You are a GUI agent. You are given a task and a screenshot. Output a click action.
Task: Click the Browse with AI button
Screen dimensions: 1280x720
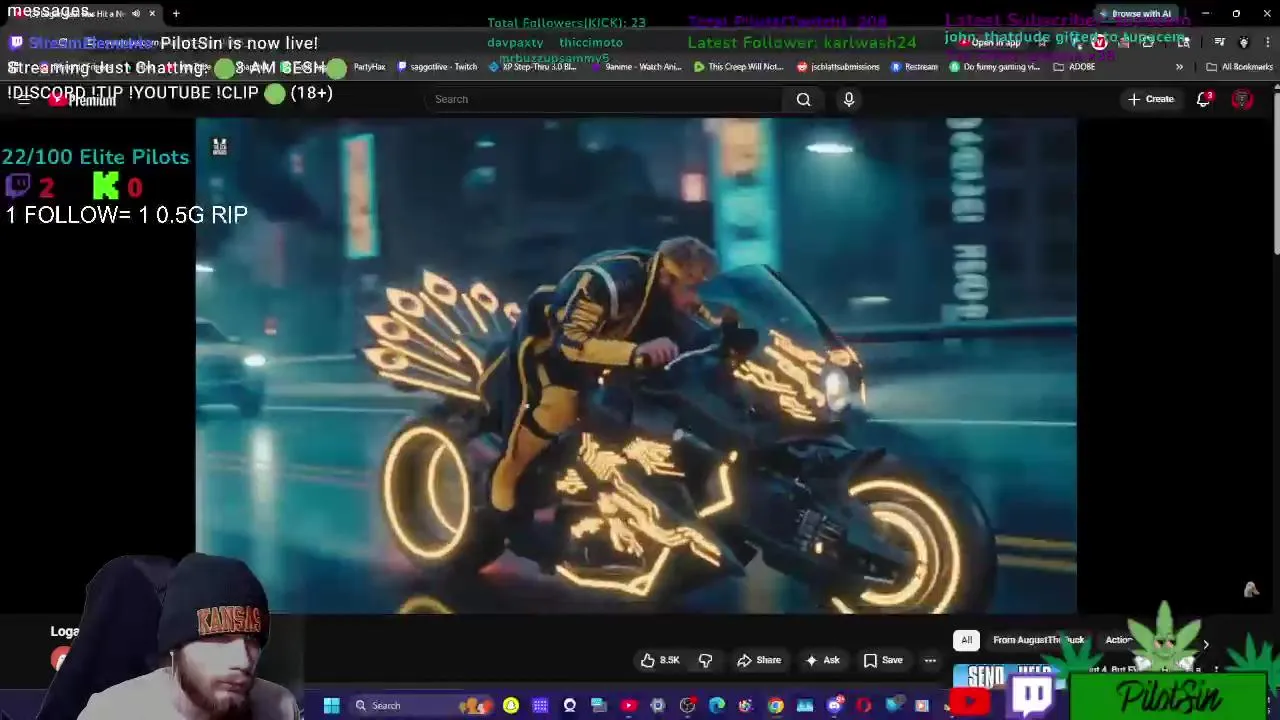1135,14
